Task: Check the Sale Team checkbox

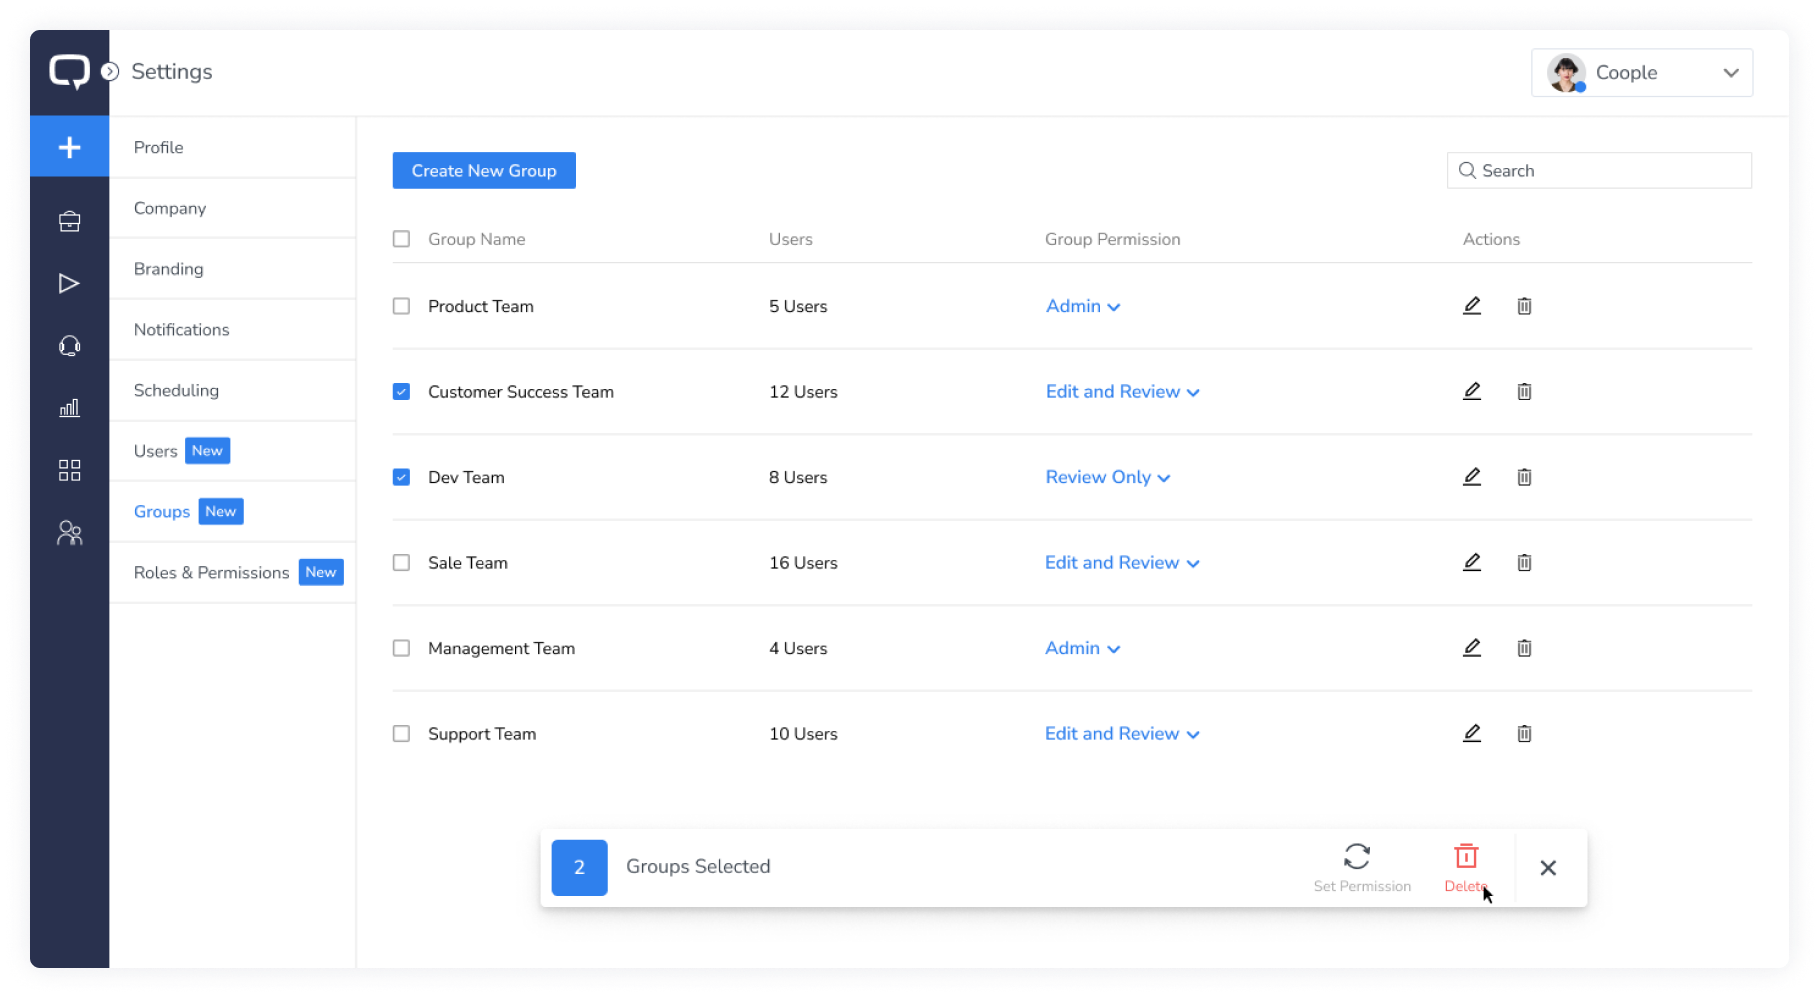Action: pyautogui.click(x=401, y=563)
